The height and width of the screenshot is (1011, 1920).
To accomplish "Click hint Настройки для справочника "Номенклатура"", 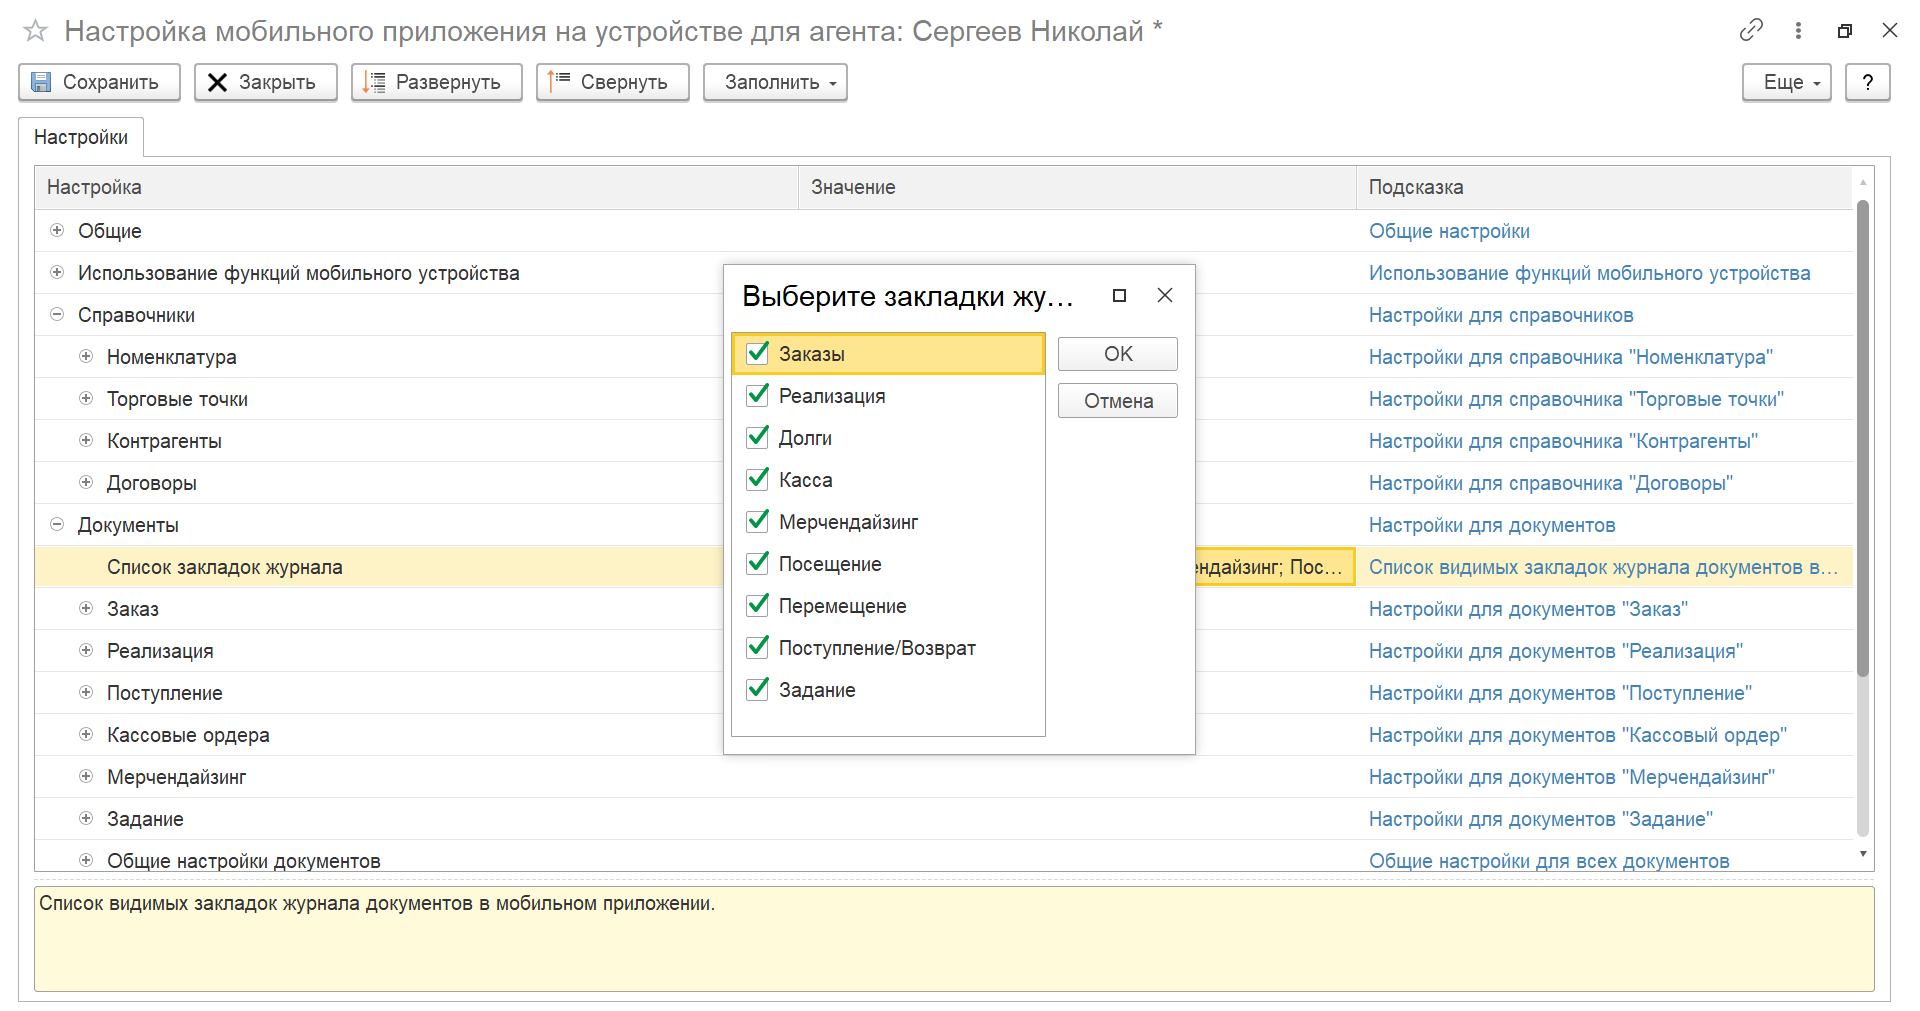I will click(1571, 357).
